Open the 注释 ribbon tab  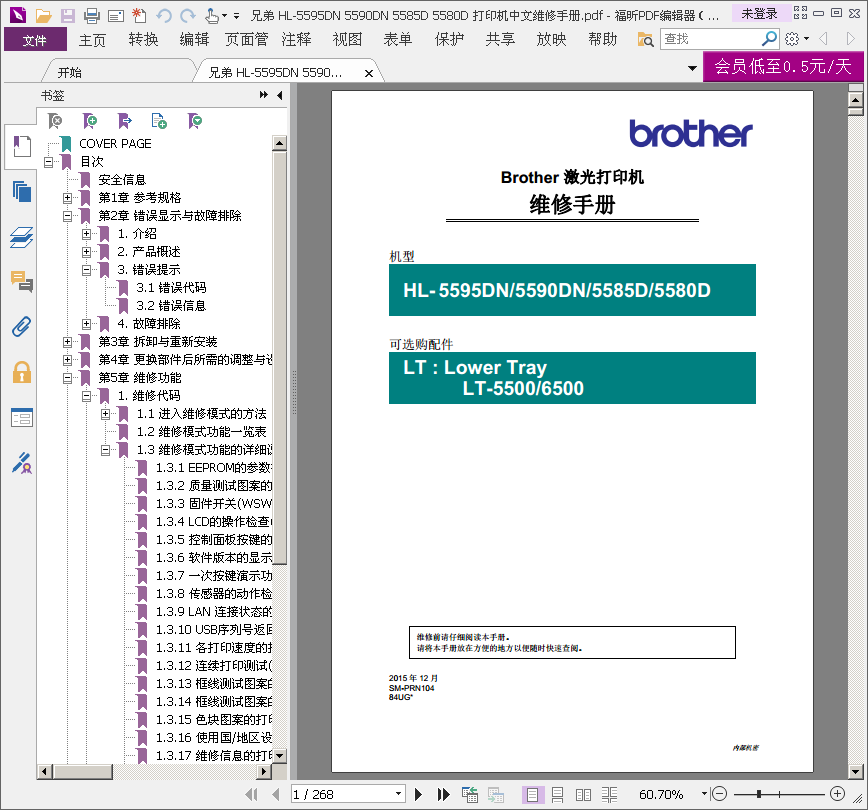tap(296, 39)
